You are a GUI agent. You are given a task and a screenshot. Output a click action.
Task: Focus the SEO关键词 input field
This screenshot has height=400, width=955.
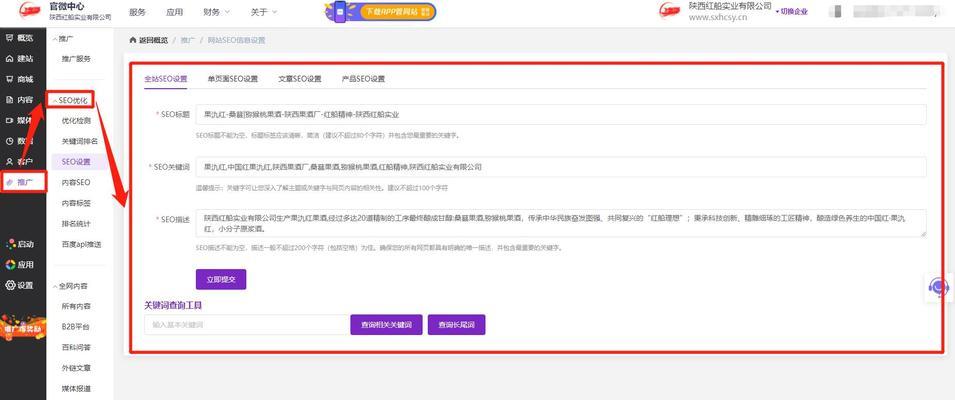tap(561, 167)
